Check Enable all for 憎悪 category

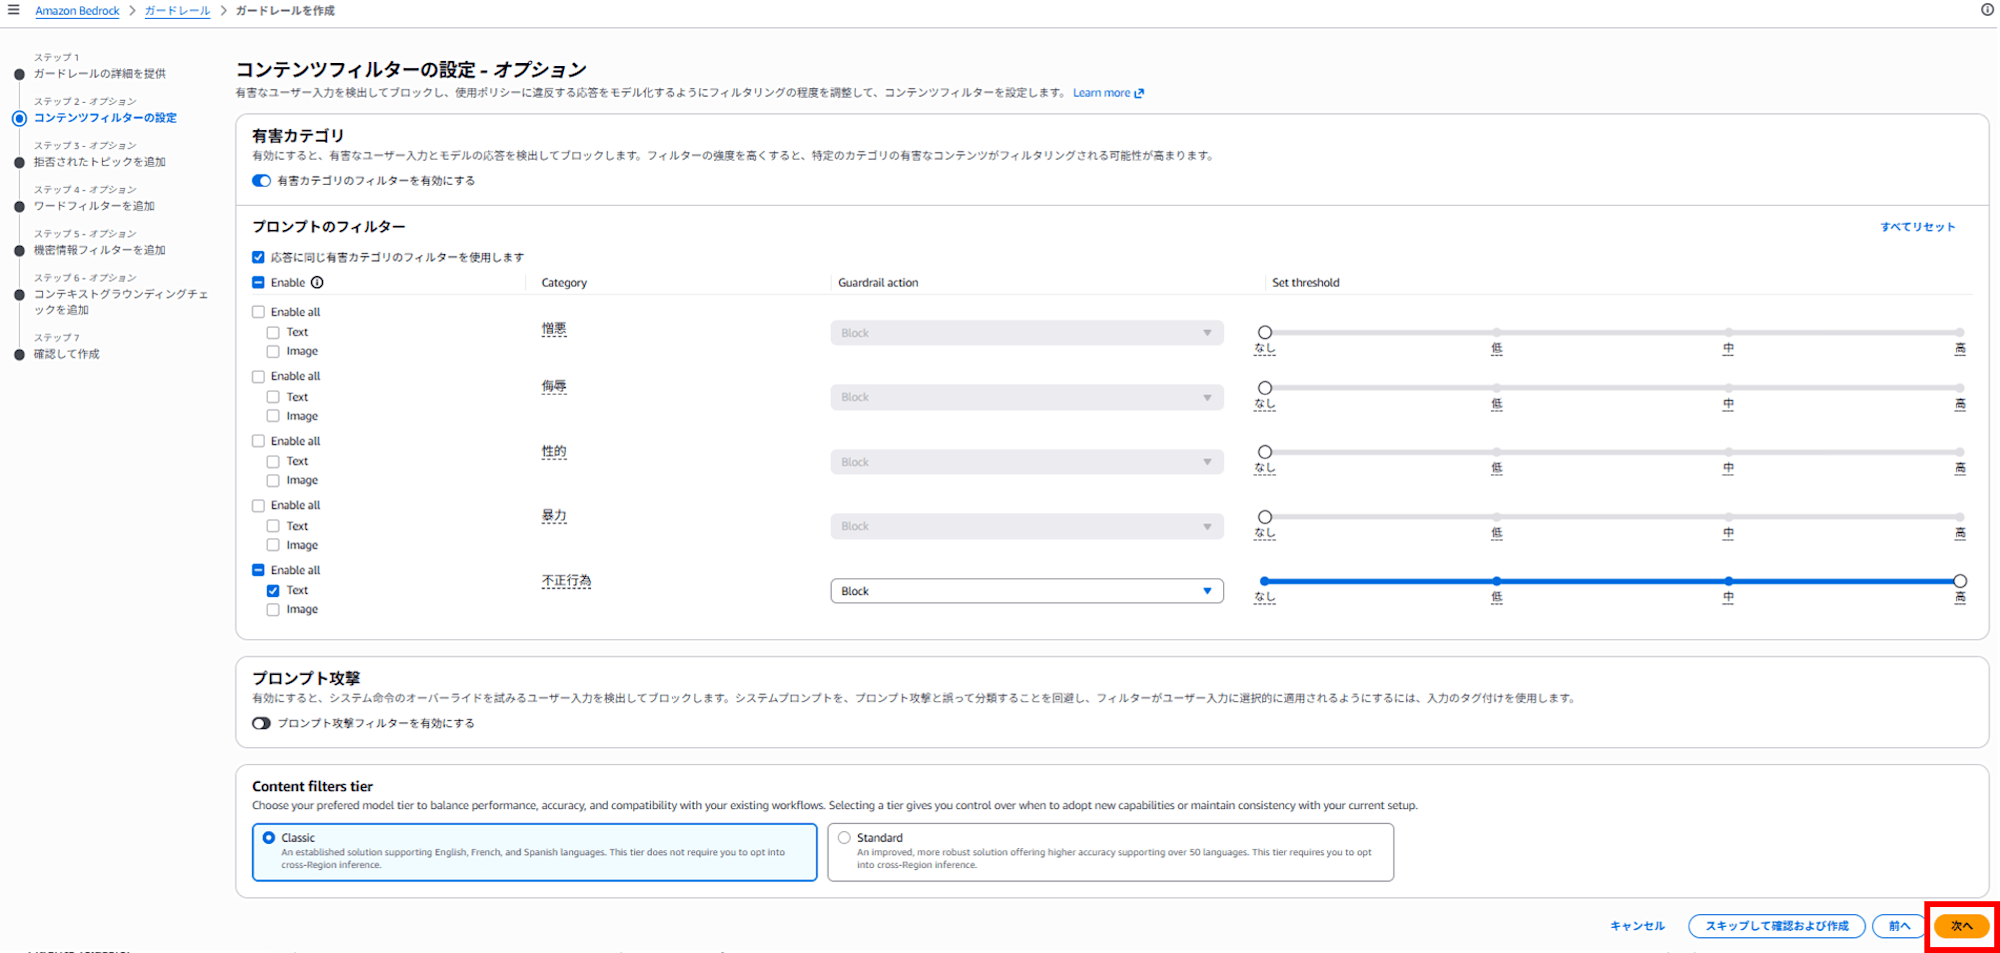pos(258,312)
